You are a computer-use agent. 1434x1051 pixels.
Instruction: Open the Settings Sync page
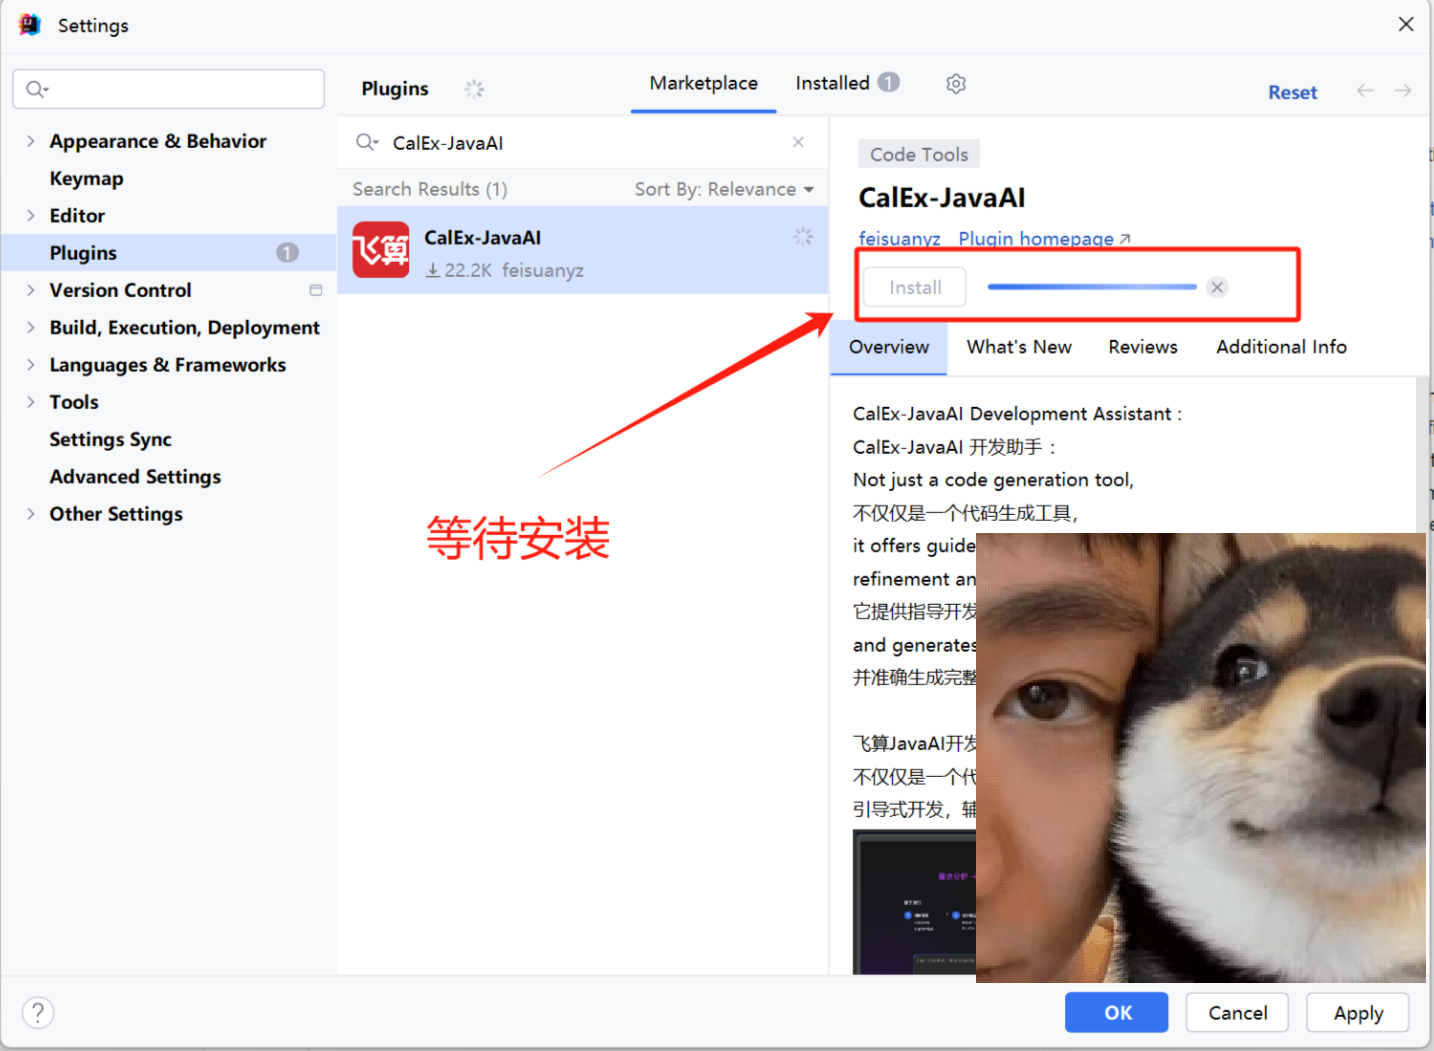click(111, 440)
